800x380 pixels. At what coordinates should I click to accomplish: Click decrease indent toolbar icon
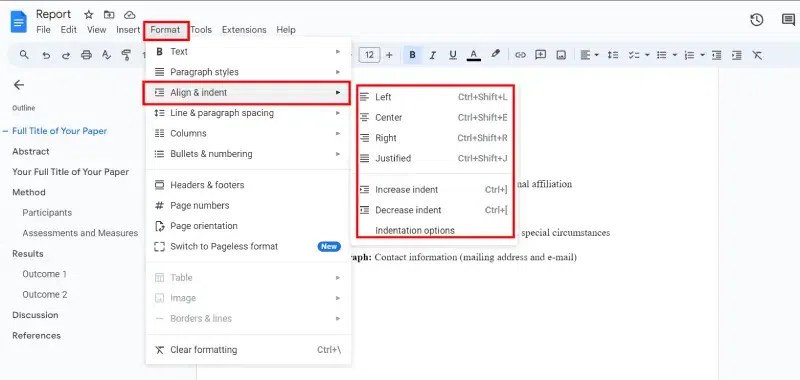click(x=717, y=55)
